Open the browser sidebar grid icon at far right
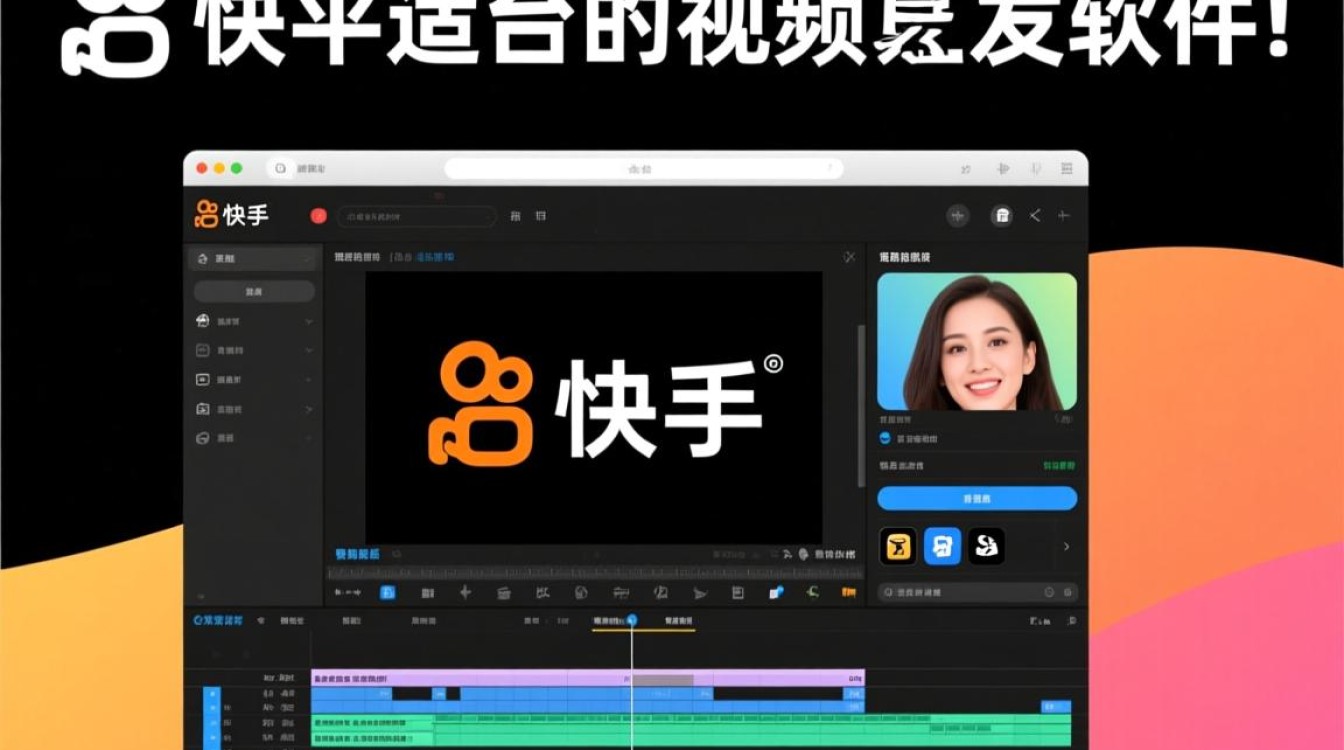 point(1067,169)
